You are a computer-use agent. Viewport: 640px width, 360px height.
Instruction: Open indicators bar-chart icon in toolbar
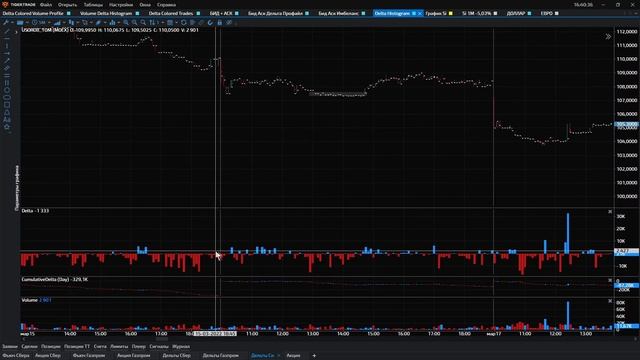click(x=112, y=22)
